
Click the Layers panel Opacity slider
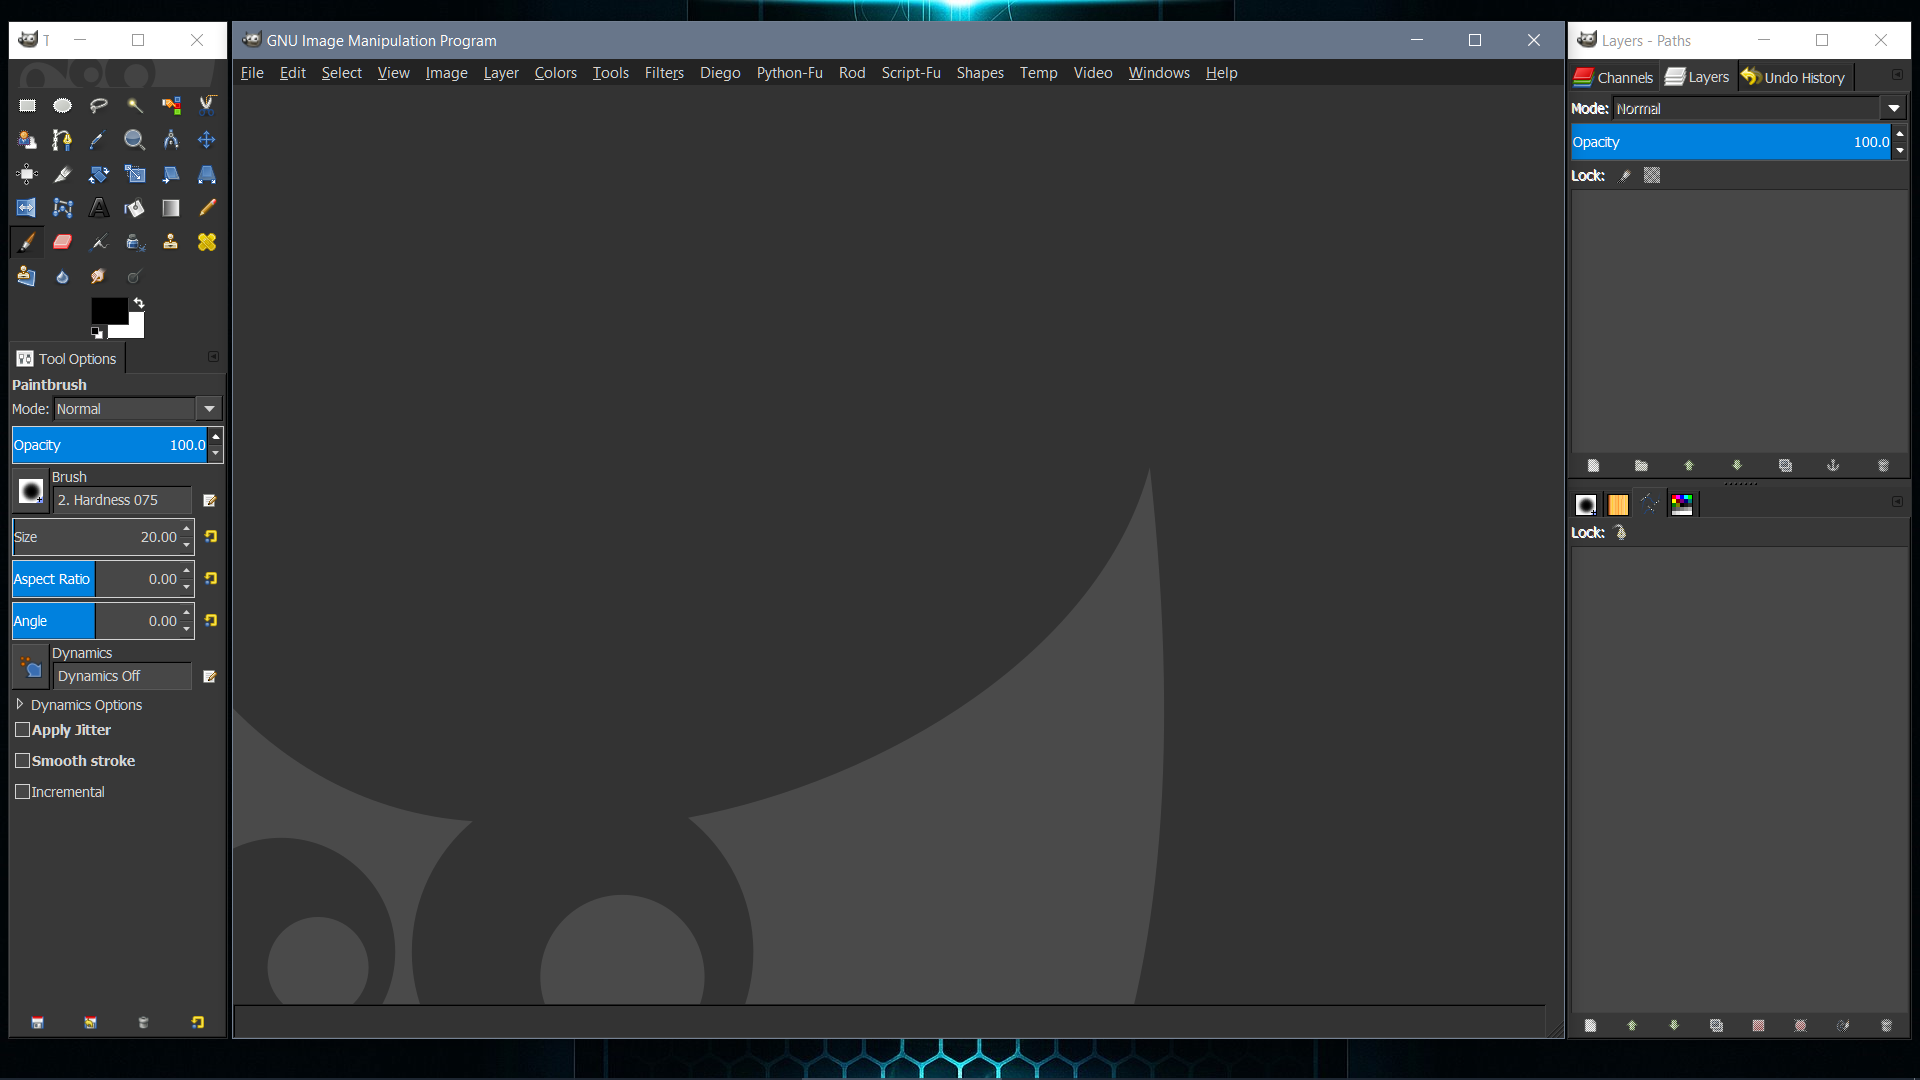coord(1731,142)
